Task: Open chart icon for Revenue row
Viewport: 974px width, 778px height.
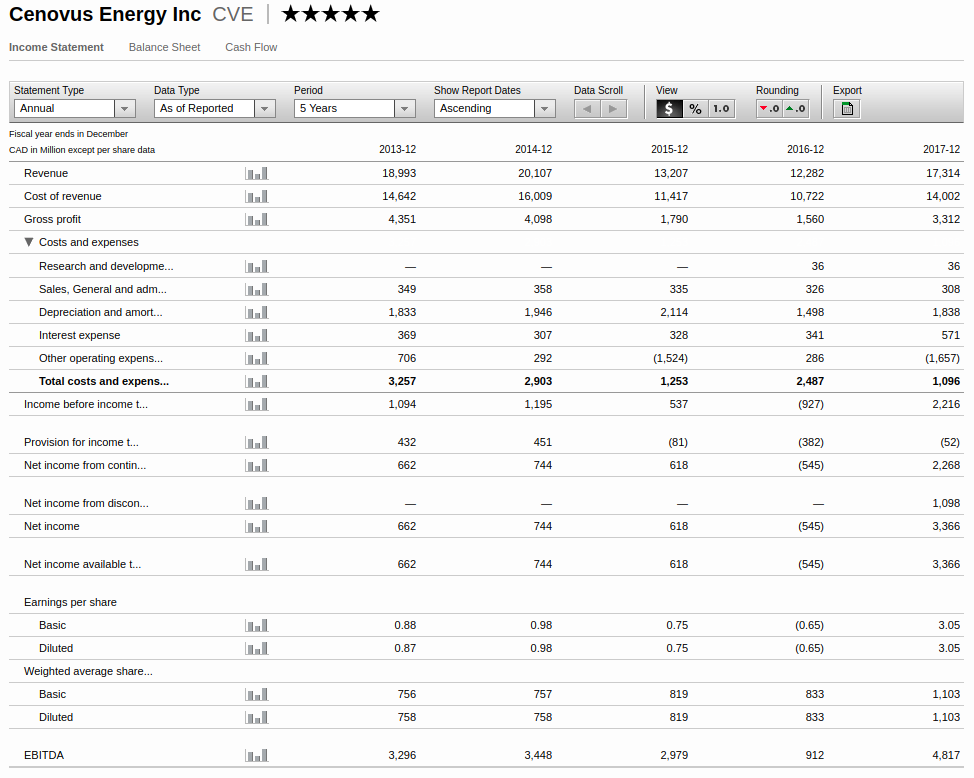Action: point(257,173)
